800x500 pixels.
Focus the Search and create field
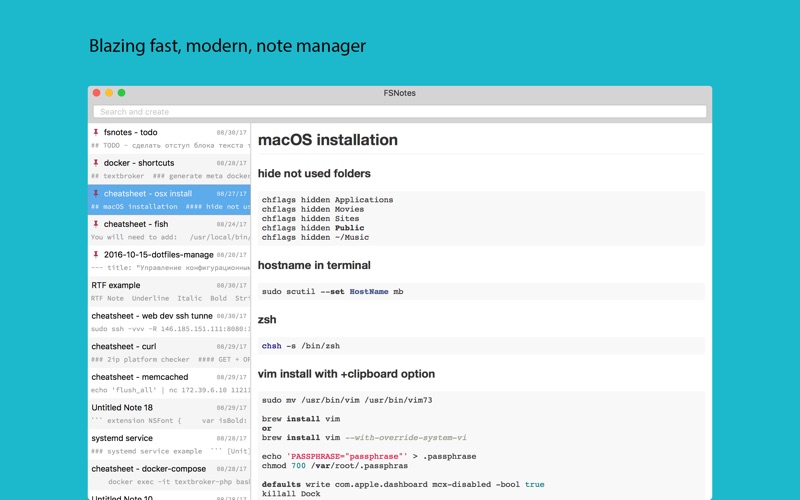(399, 112)
